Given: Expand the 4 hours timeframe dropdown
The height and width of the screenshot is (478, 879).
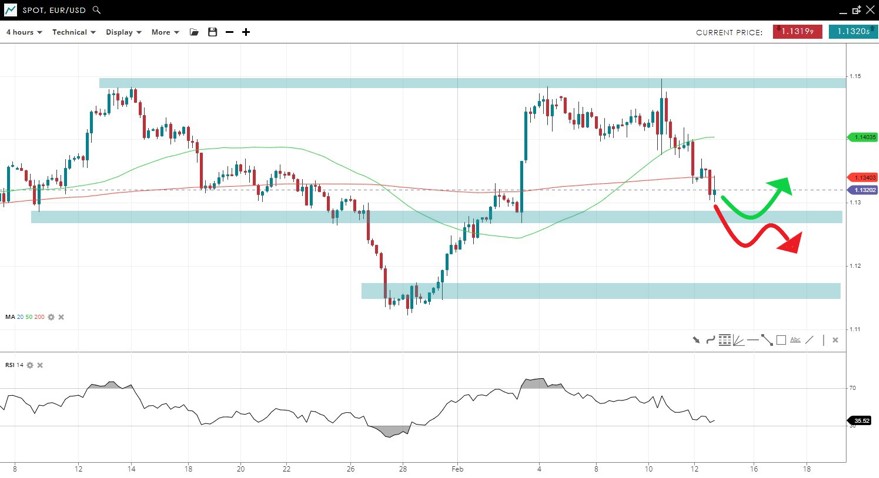Looking at the screenshot, I should click(24, 32).
